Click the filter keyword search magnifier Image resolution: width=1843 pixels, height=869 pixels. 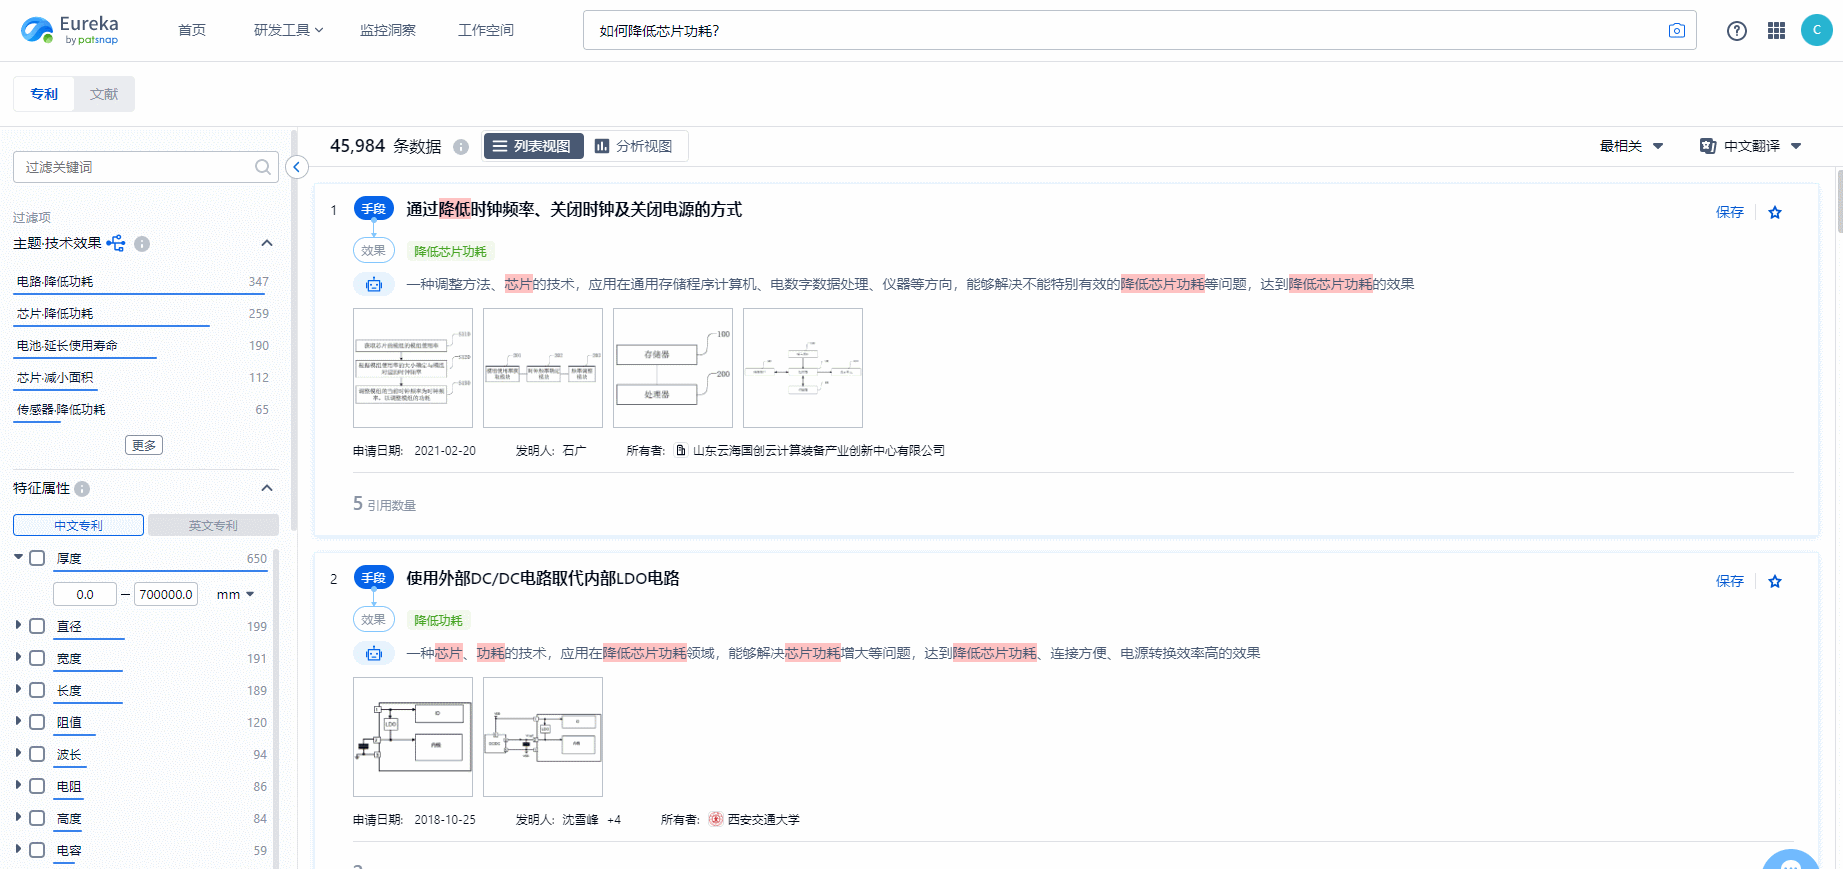(263, 167)
